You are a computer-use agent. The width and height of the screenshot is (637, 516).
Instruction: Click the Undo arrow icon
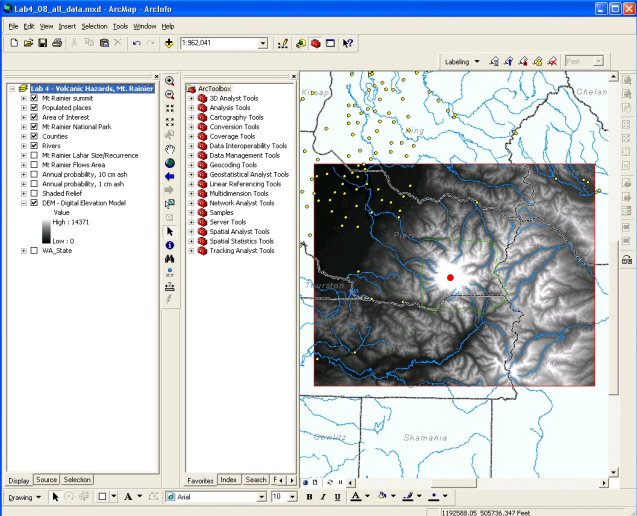tap(136, 43)
